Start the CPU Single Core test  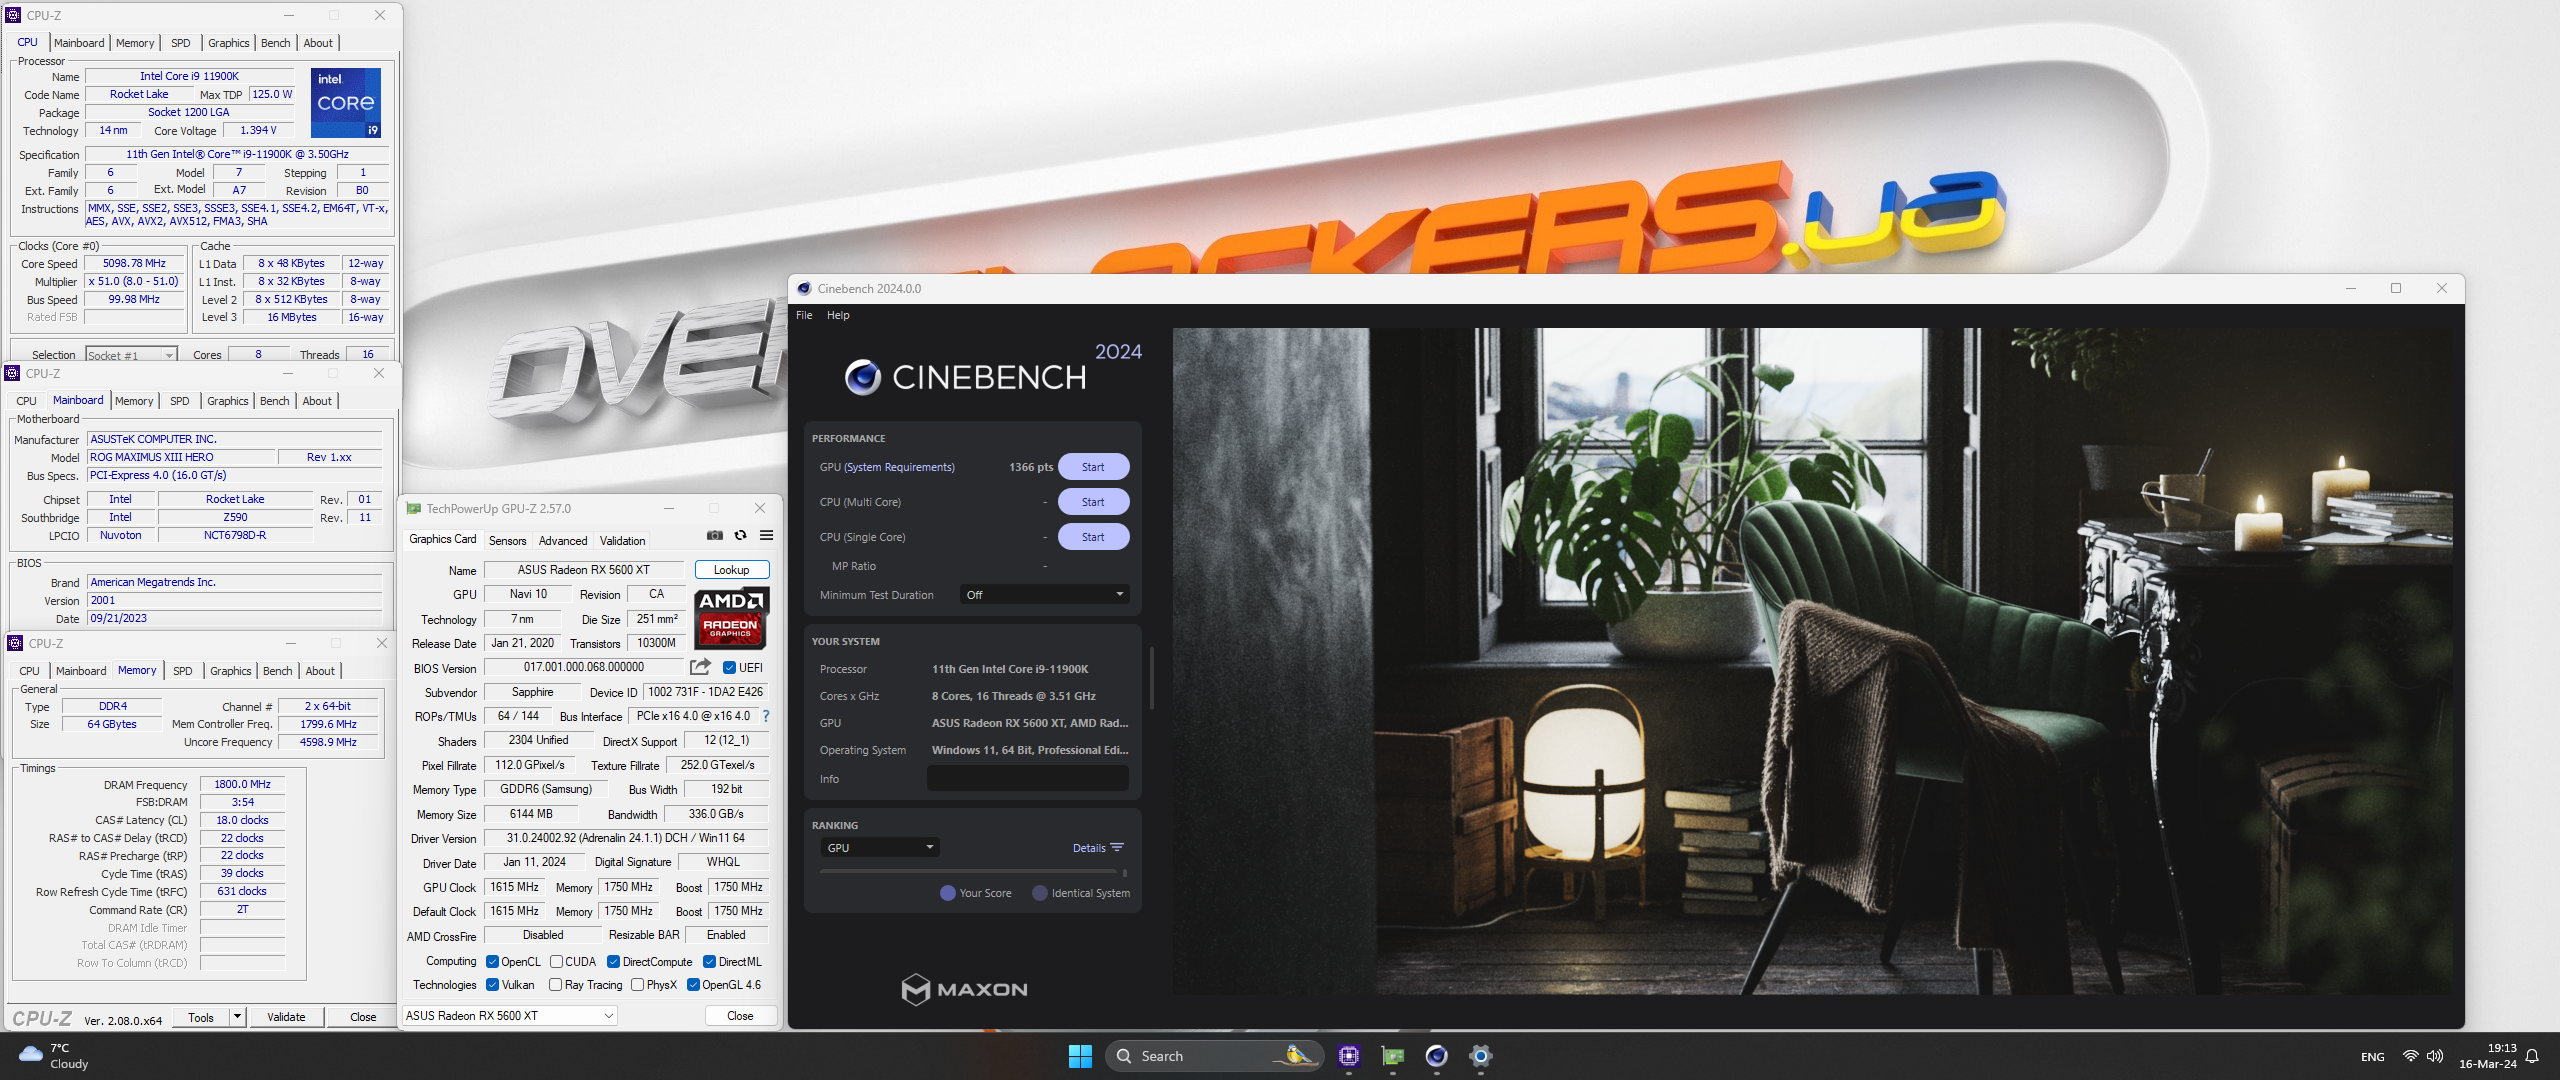1093,537
